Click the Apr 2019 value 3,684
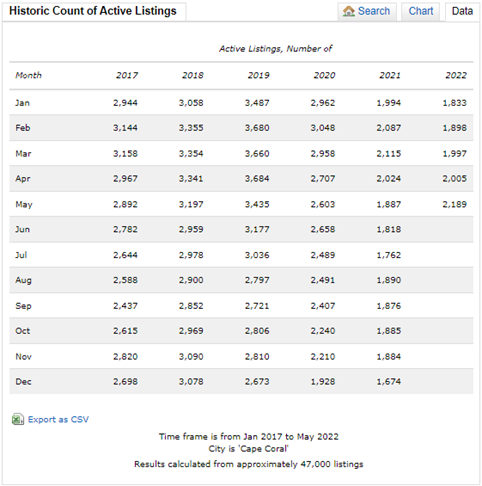482x486 pixels. click(257, 179)
